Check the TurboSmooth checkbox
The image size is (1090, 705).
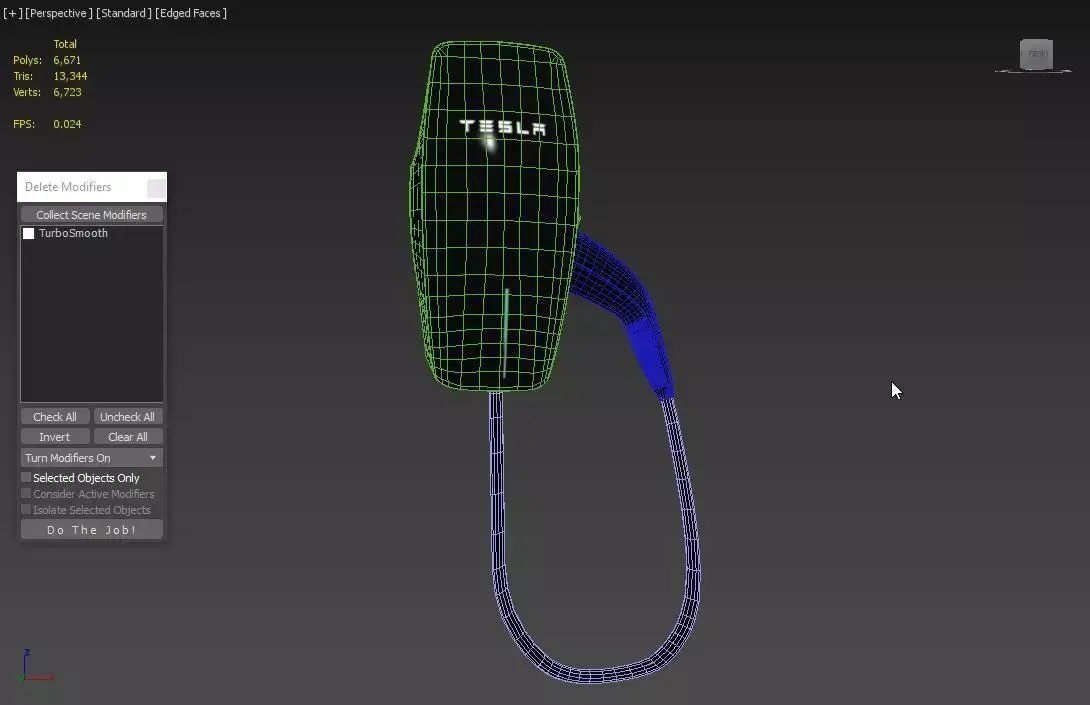(x=29, y=234)
